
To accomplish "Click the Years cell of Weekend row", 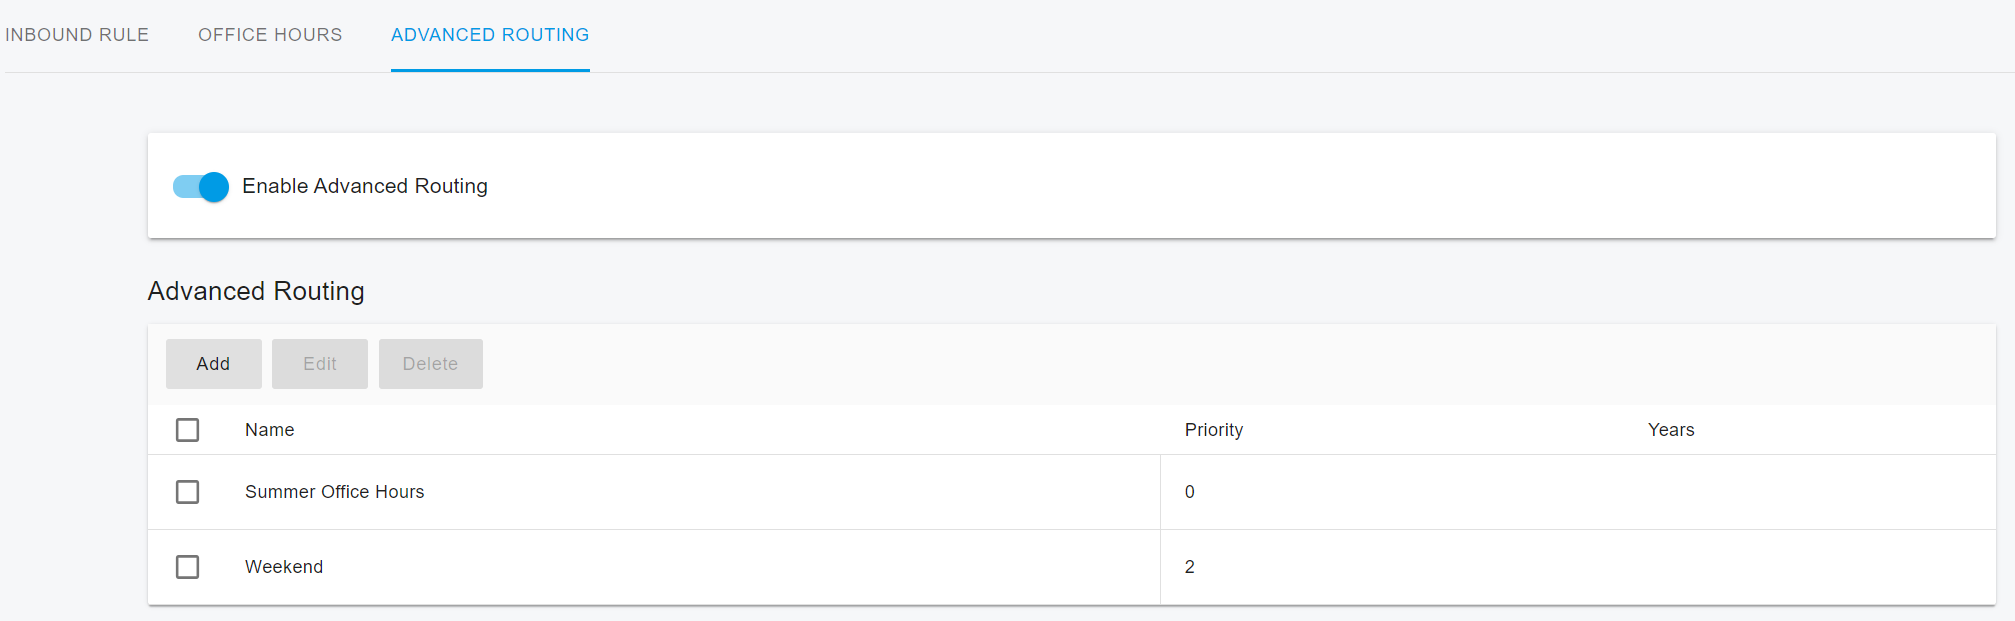I will click(x=1670, y=567).
